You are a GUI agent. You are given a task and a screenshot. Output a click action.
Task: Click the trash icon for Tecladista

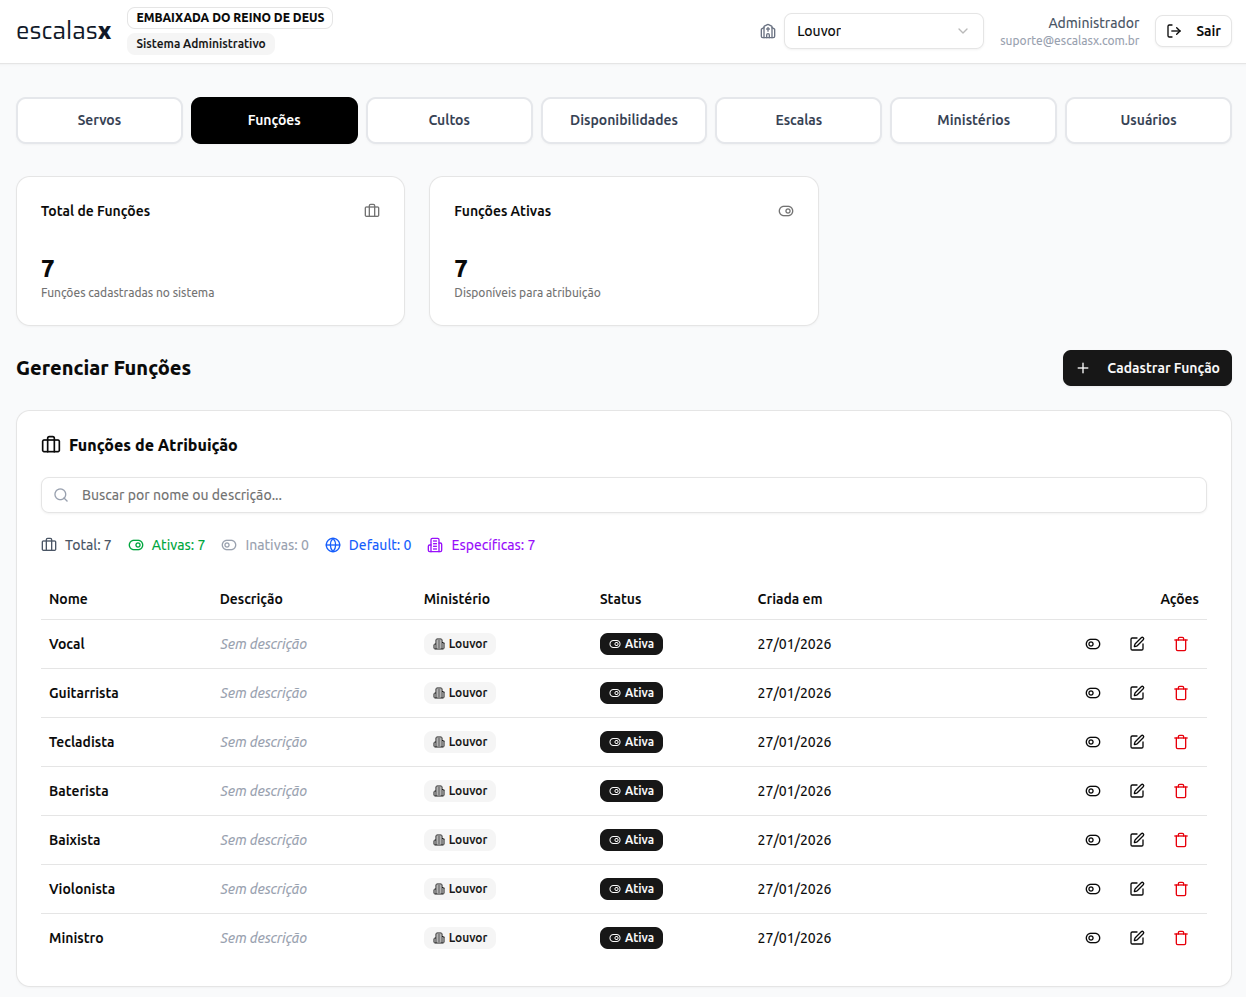coord(1180,742)
